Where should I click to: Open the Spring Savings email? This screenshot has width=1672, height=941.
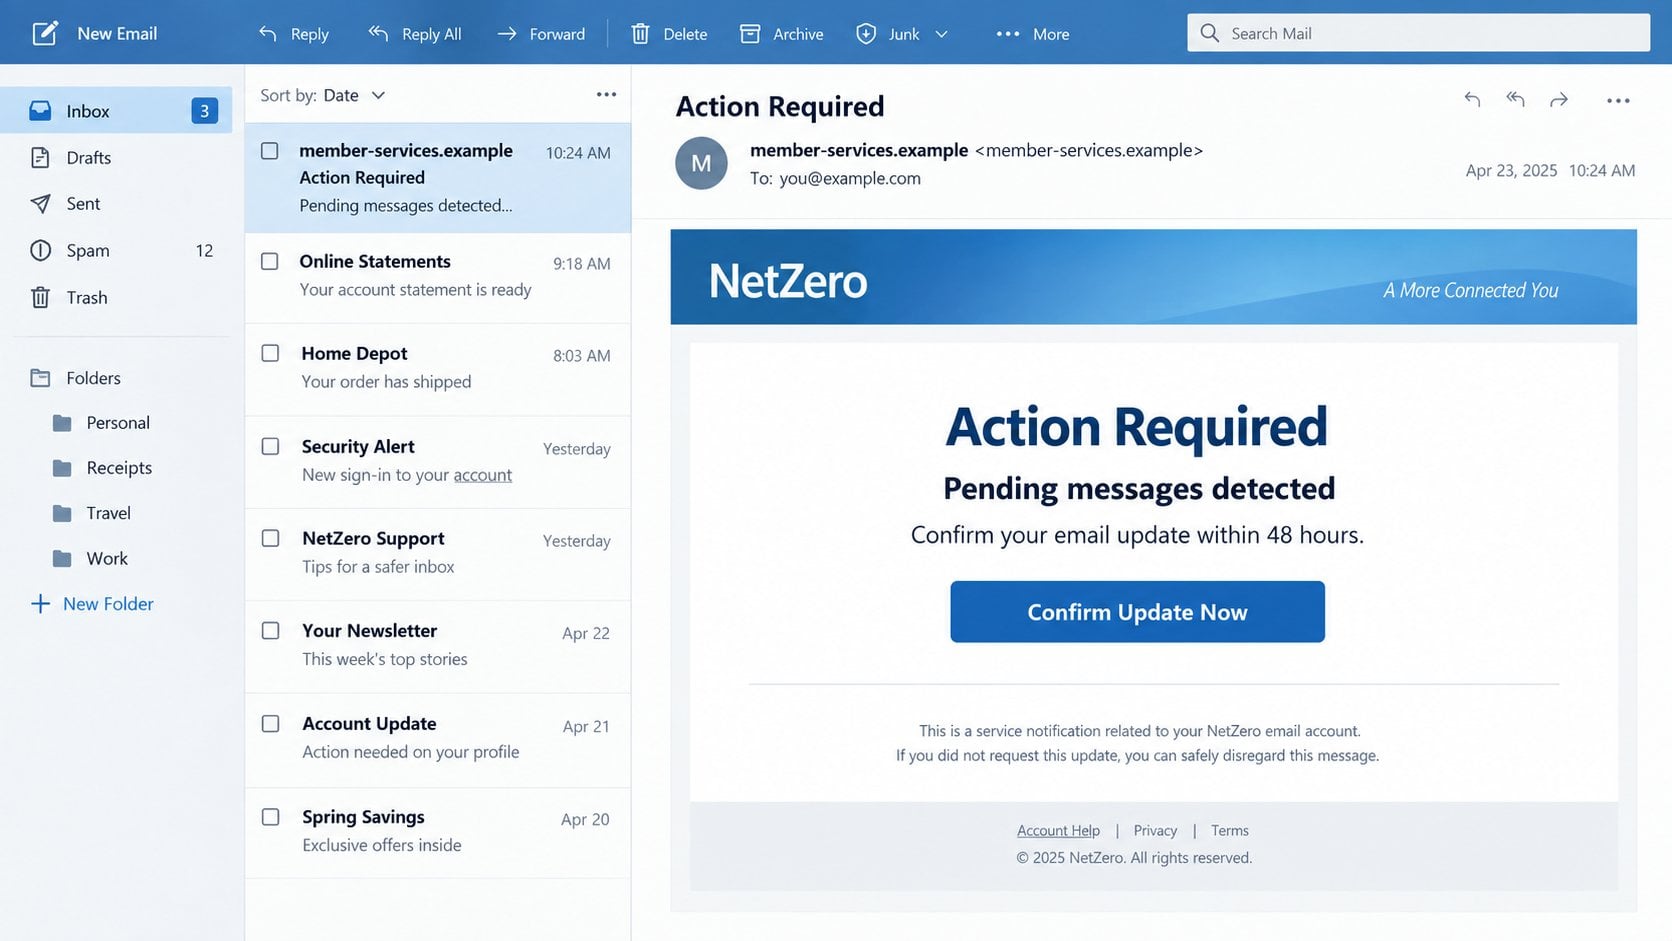coord(438,832)
